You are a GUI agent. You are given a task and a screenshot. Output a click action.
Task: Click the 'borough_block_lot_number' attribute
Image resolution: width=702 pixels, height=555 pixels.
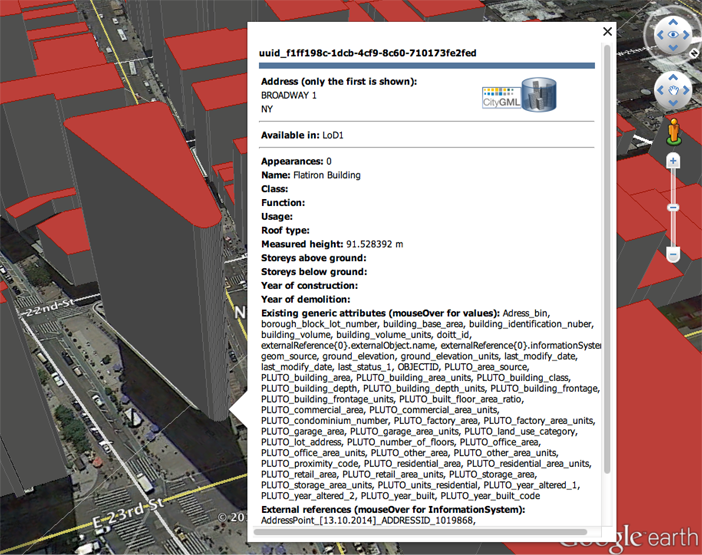click(320, 324)
